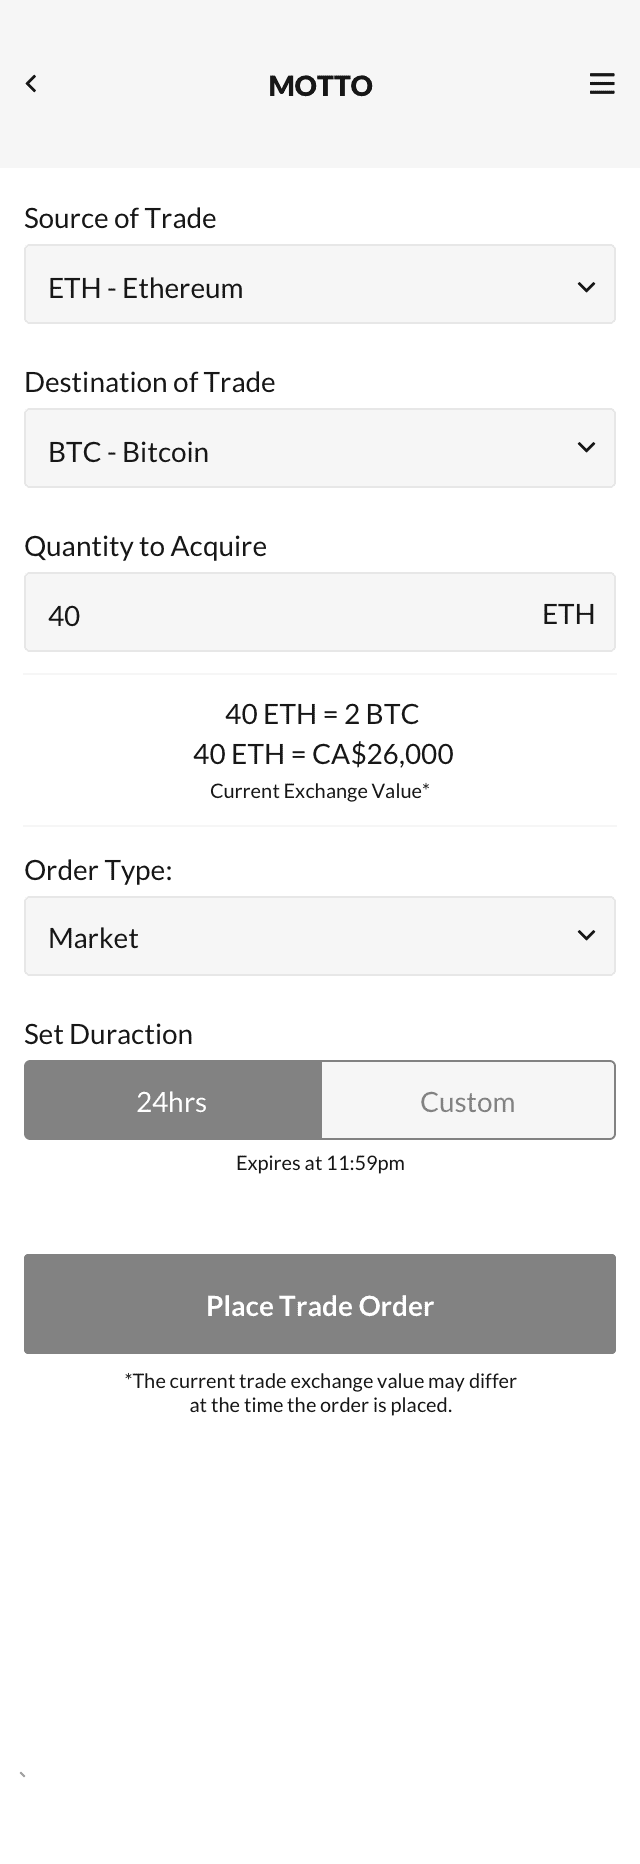This screenshot has width=640, height=1864.
Task: Open the hamburger menu icon
Action: (x=602, y=84)
